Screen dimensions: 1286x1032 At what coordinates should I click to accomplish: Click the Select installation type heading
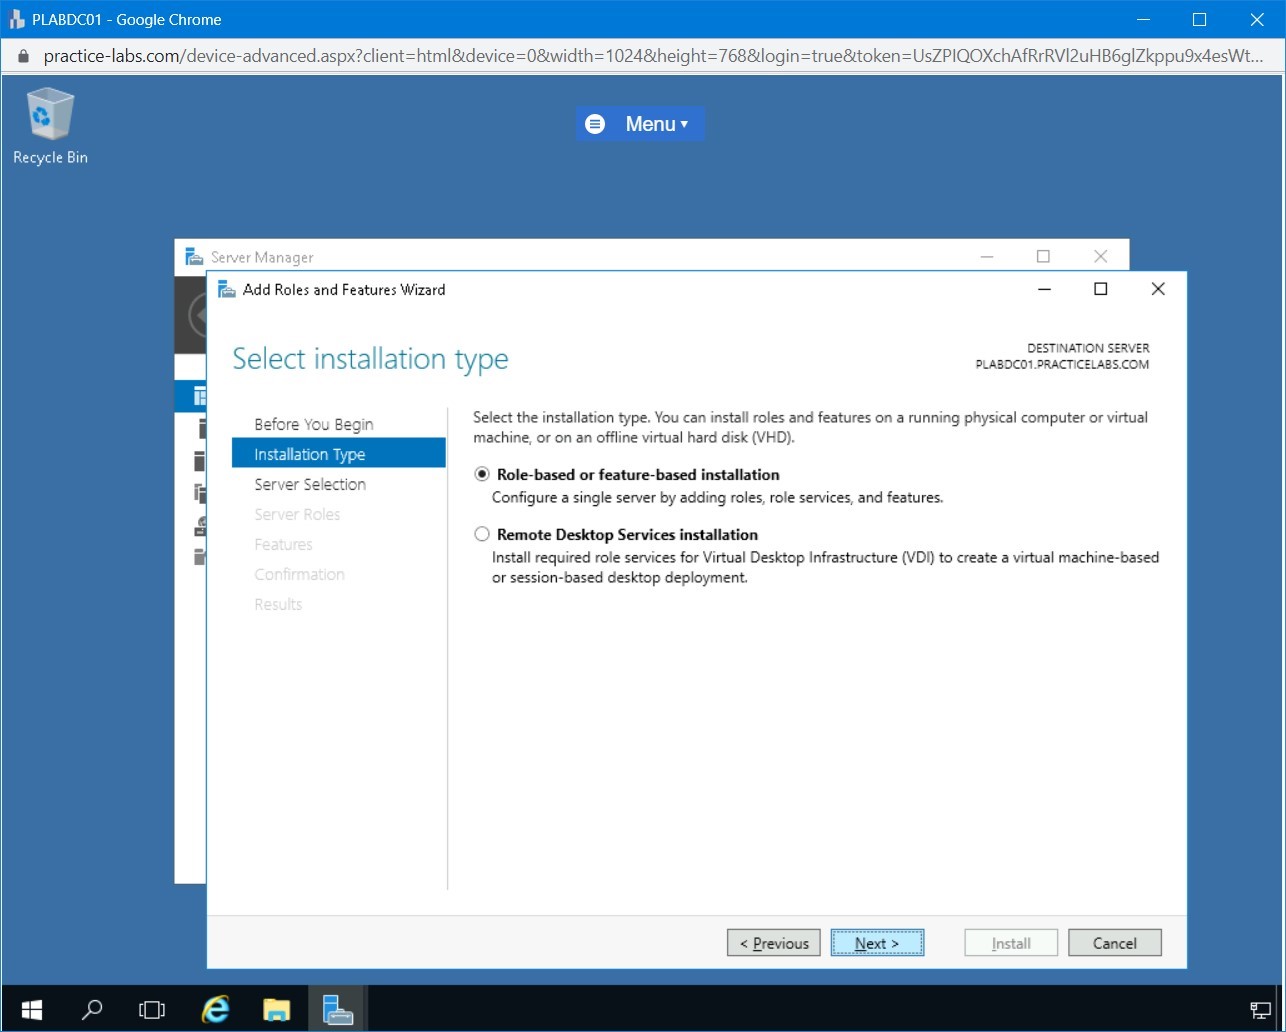[370, 359]
